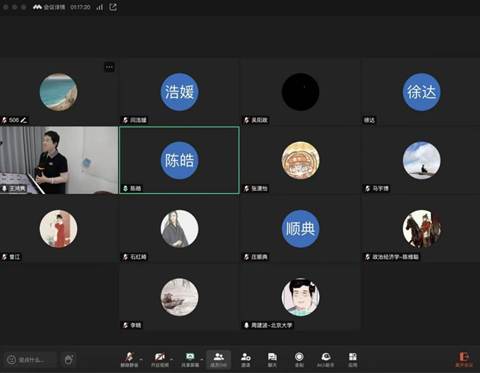480x373 pixels.
Task: Expand the screen share options arrow
Action: click(x=202, y=359)
